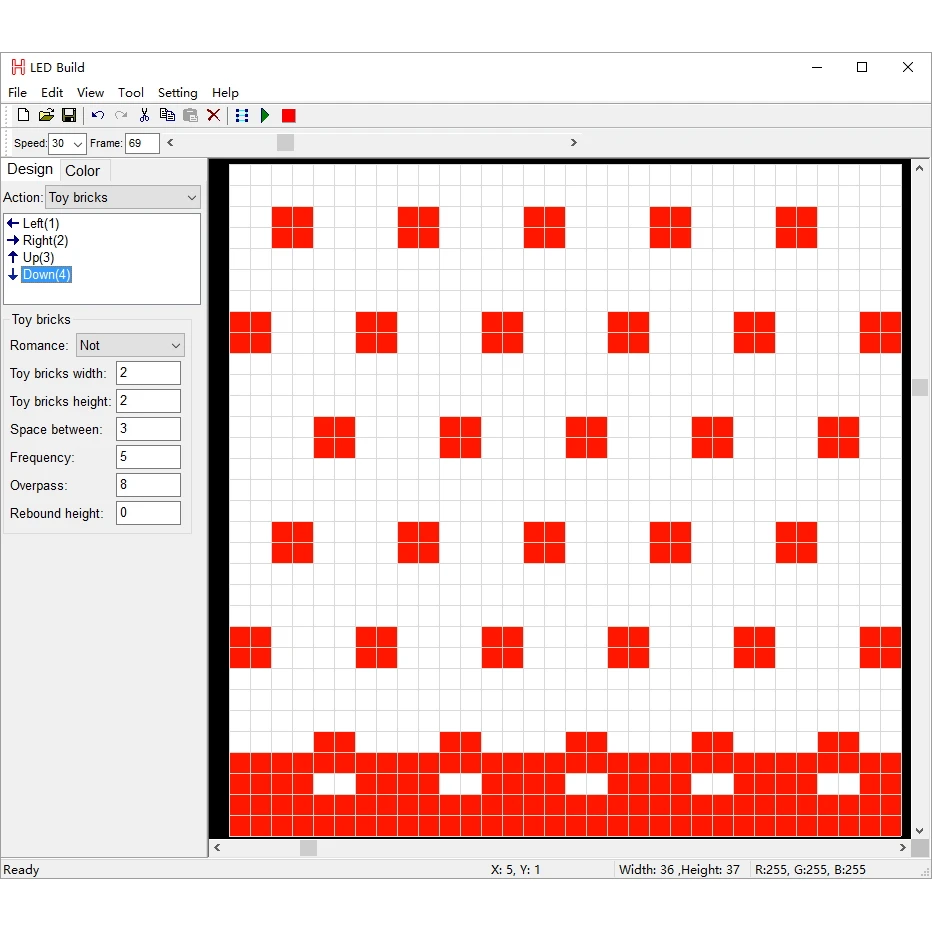Image resolution: width=932 pixels, height=932 pixels.
Task: Open the View menu
Action: (x=90, y=93)
